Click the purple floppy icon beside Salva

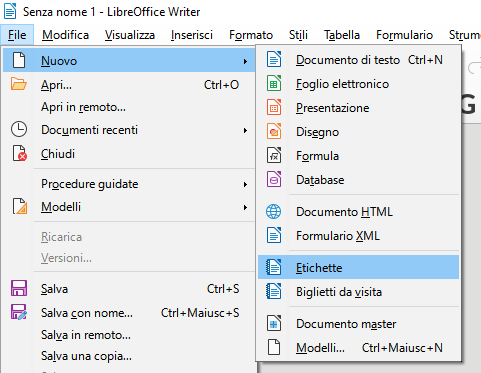coord(19,288)
